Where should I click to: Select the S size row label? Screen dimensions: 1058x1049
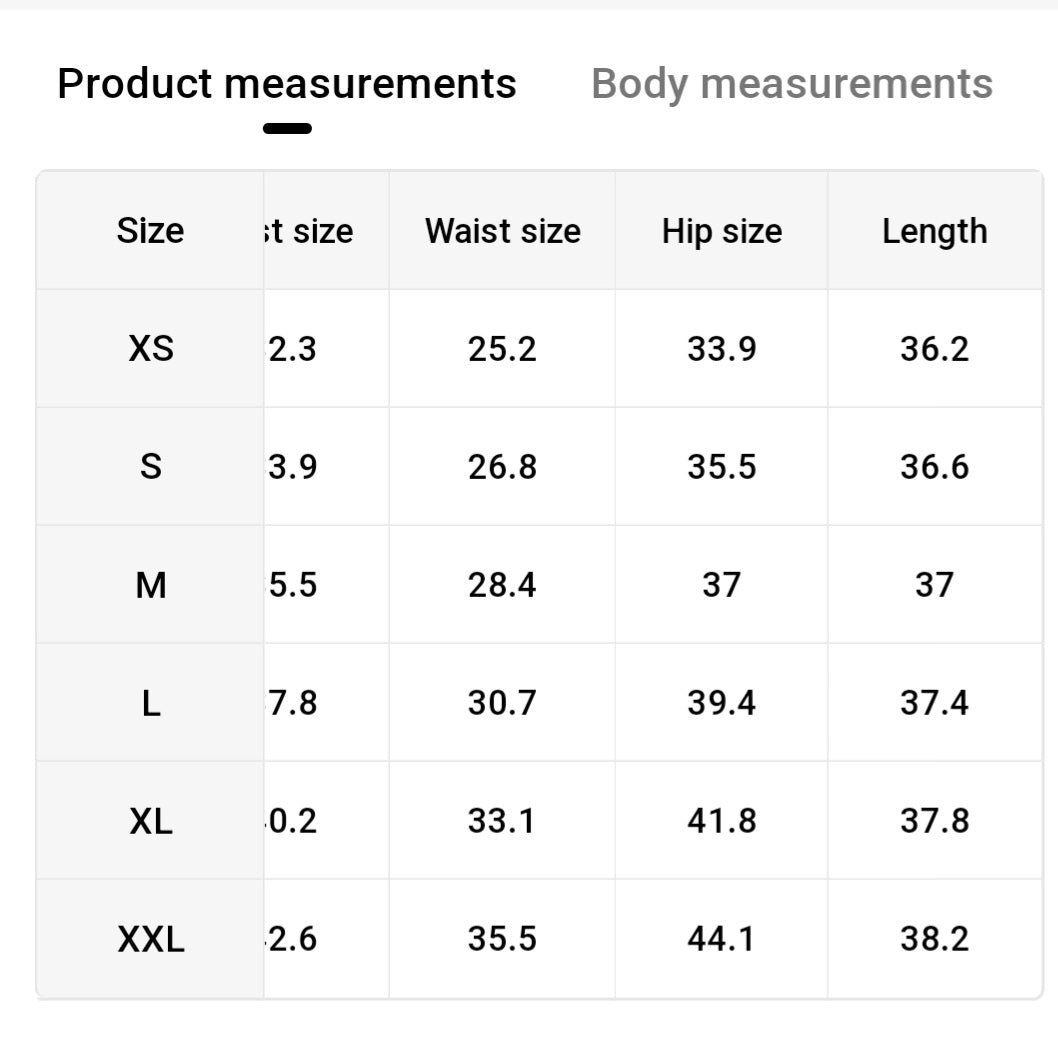pos(150,467)
